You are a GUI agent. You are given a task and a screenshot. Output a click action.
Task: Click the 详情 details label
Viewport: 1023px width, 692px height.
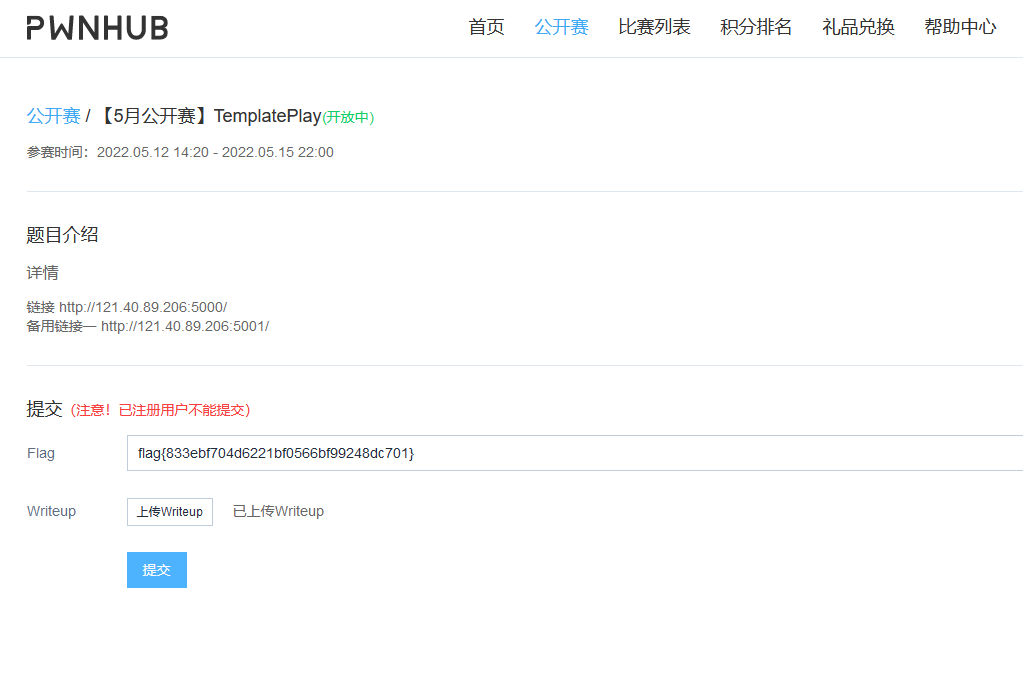pos(40,272)
